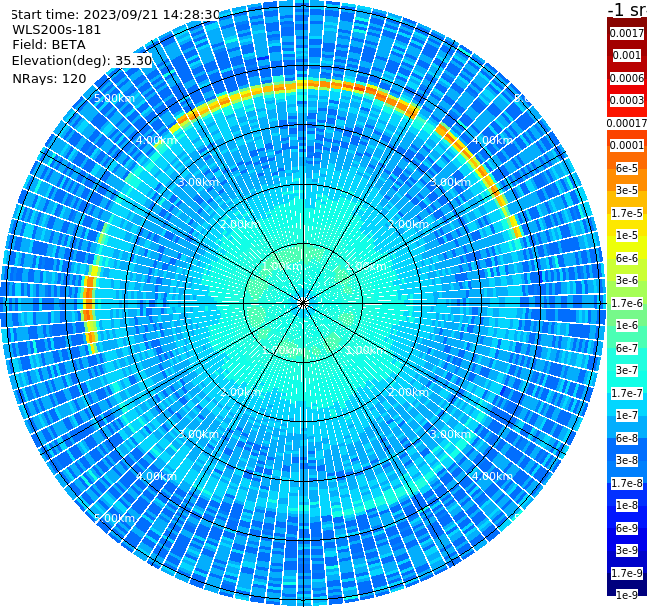The width and height of the screenshot is (647, 607).
Task: Click the 6e-6 colorbar value
Action: point(627,258)
